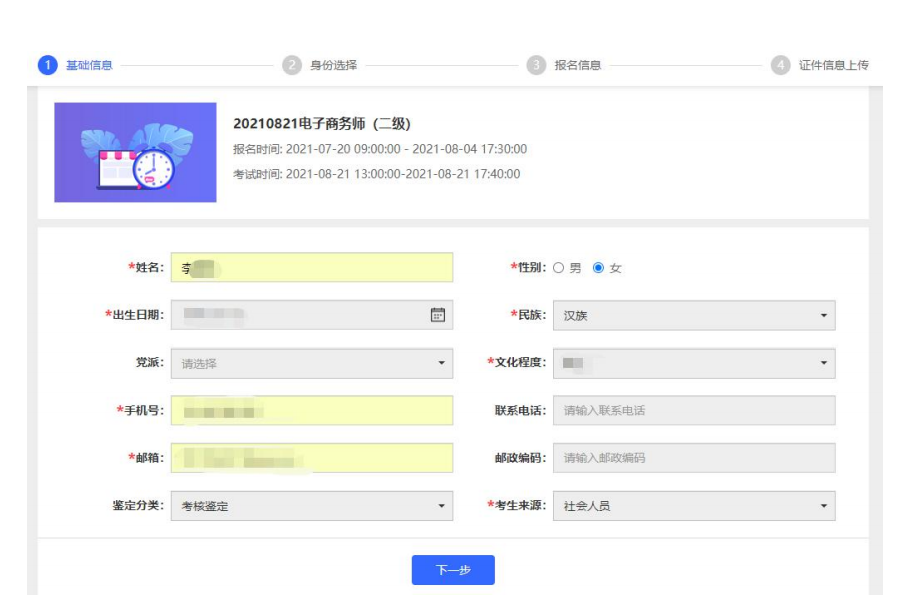
Task: Click the exam banner clock thumbnail
Action: coord(135,152)
